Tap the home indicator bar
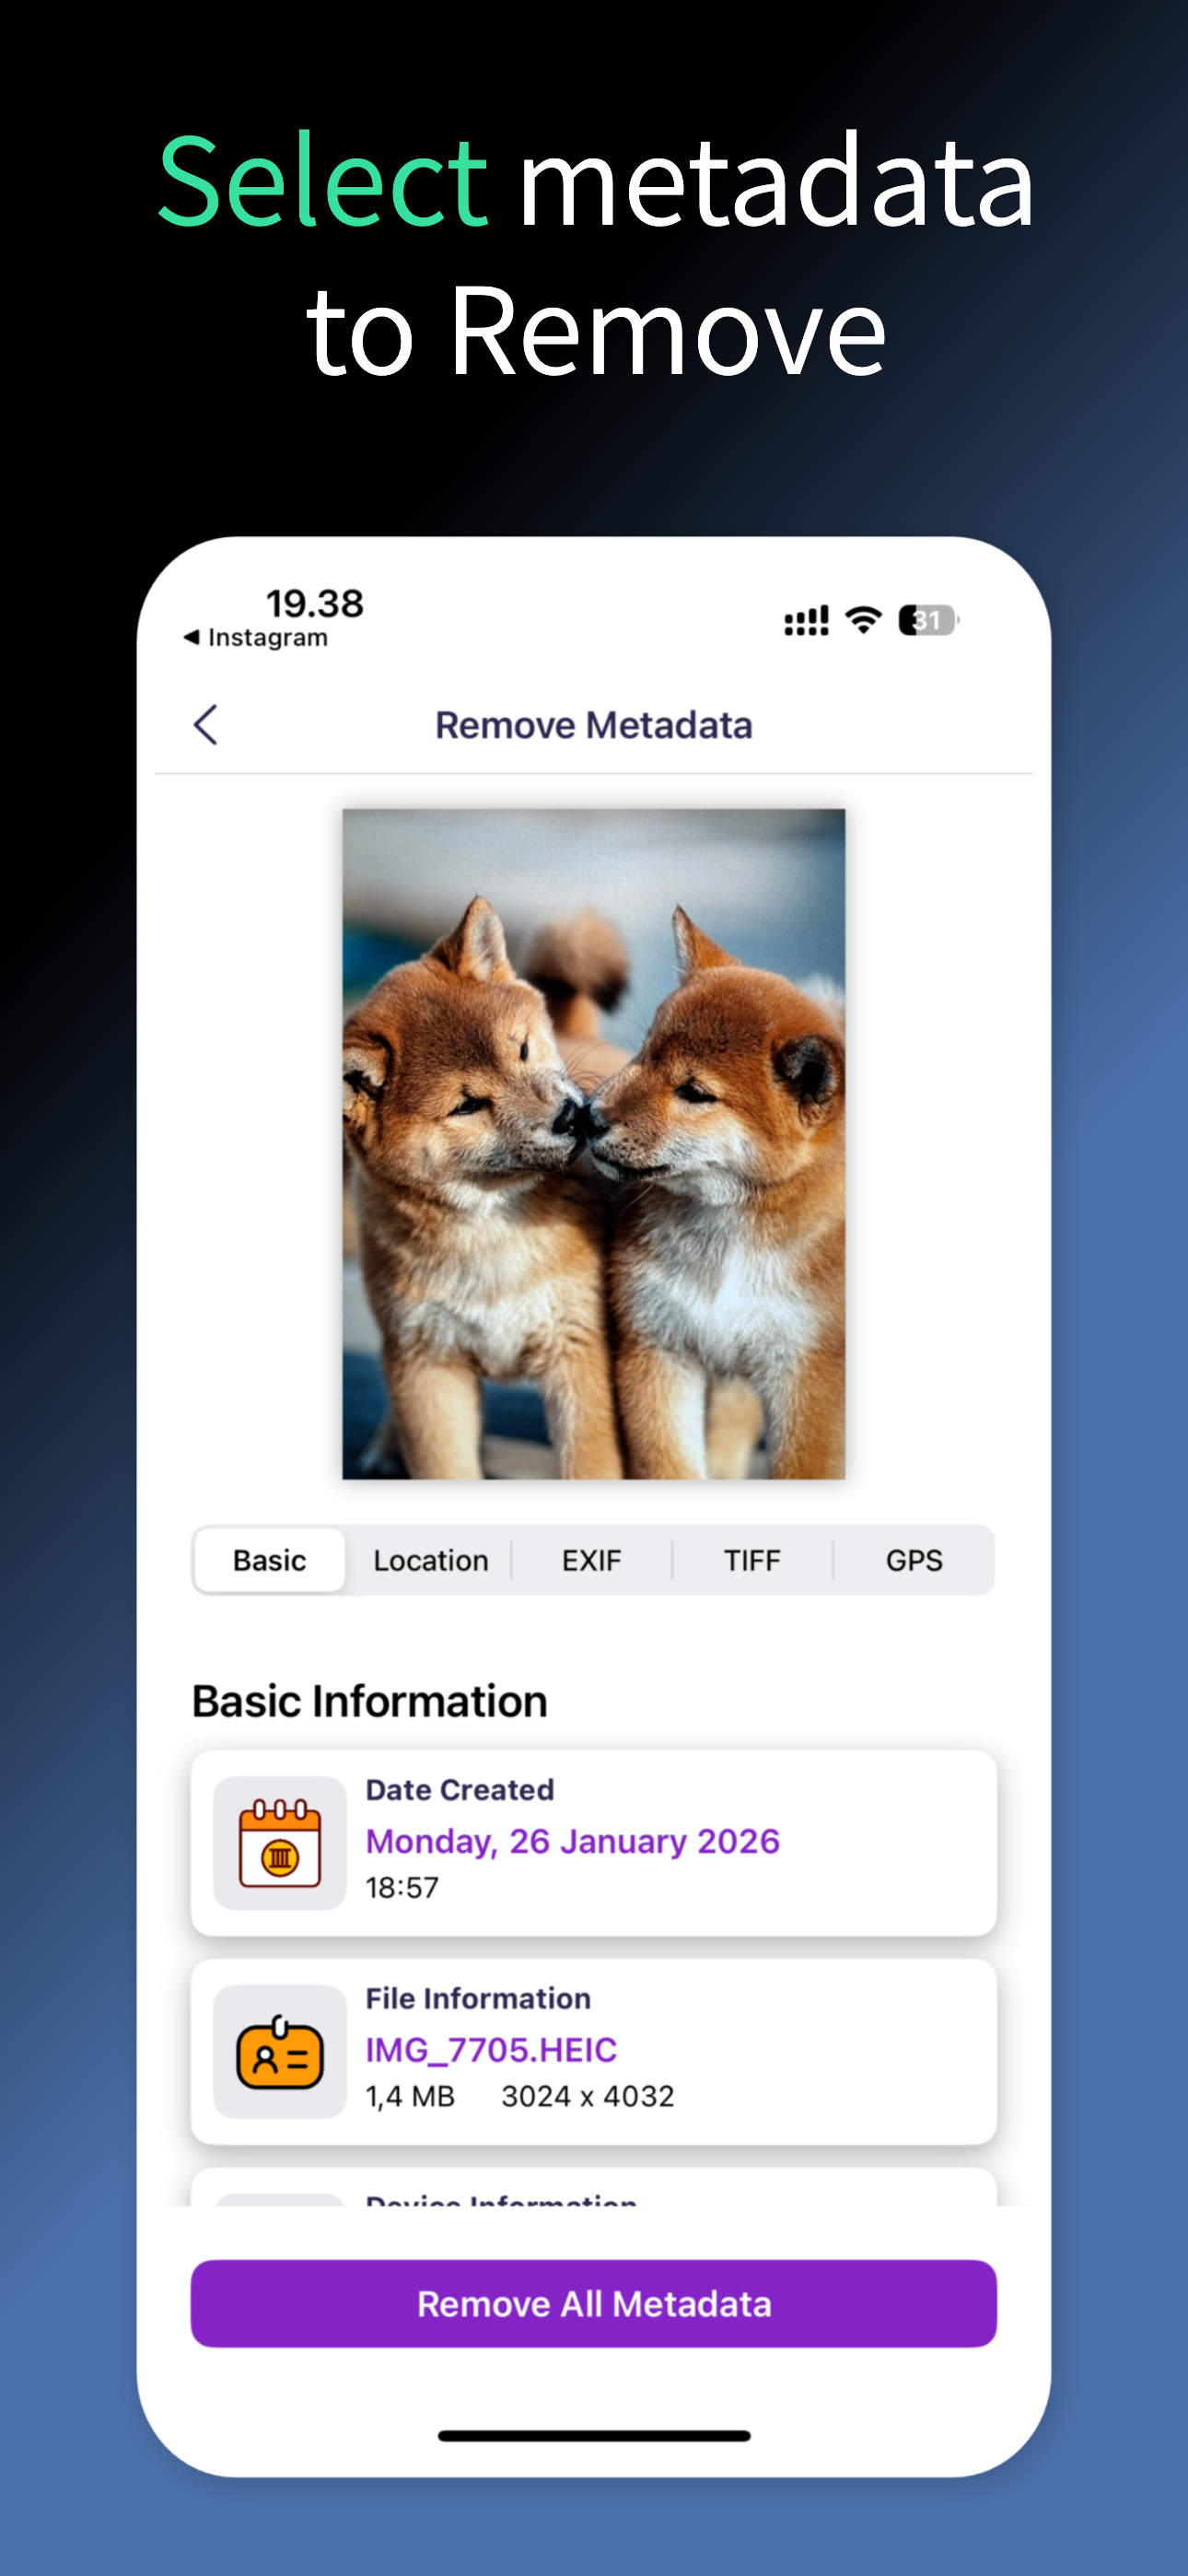The width and height of the screenshot is (1188, 2576). click(594, 2436)
